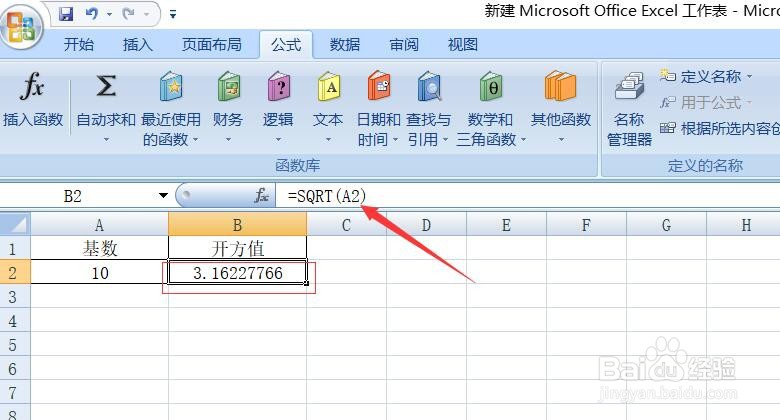The height and width of the screenshot is (420, 780).
Task: Click the Redo arrow icon
Action: click(129, 13)
